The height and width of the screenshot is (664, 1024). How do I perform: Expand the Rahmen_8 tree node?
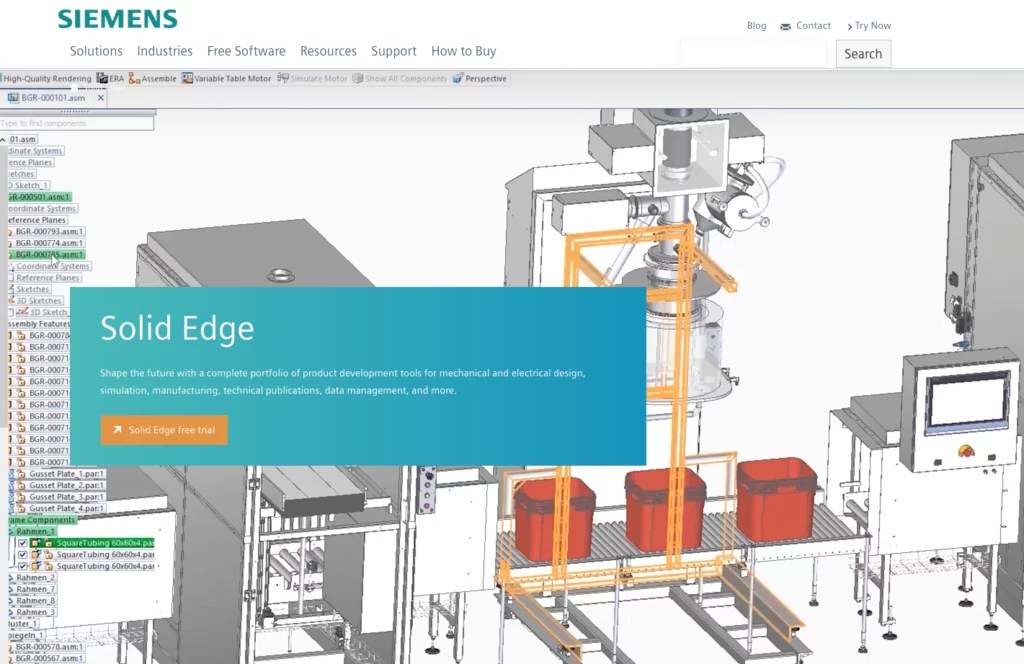pyautogui.click(x=10, y=601)
